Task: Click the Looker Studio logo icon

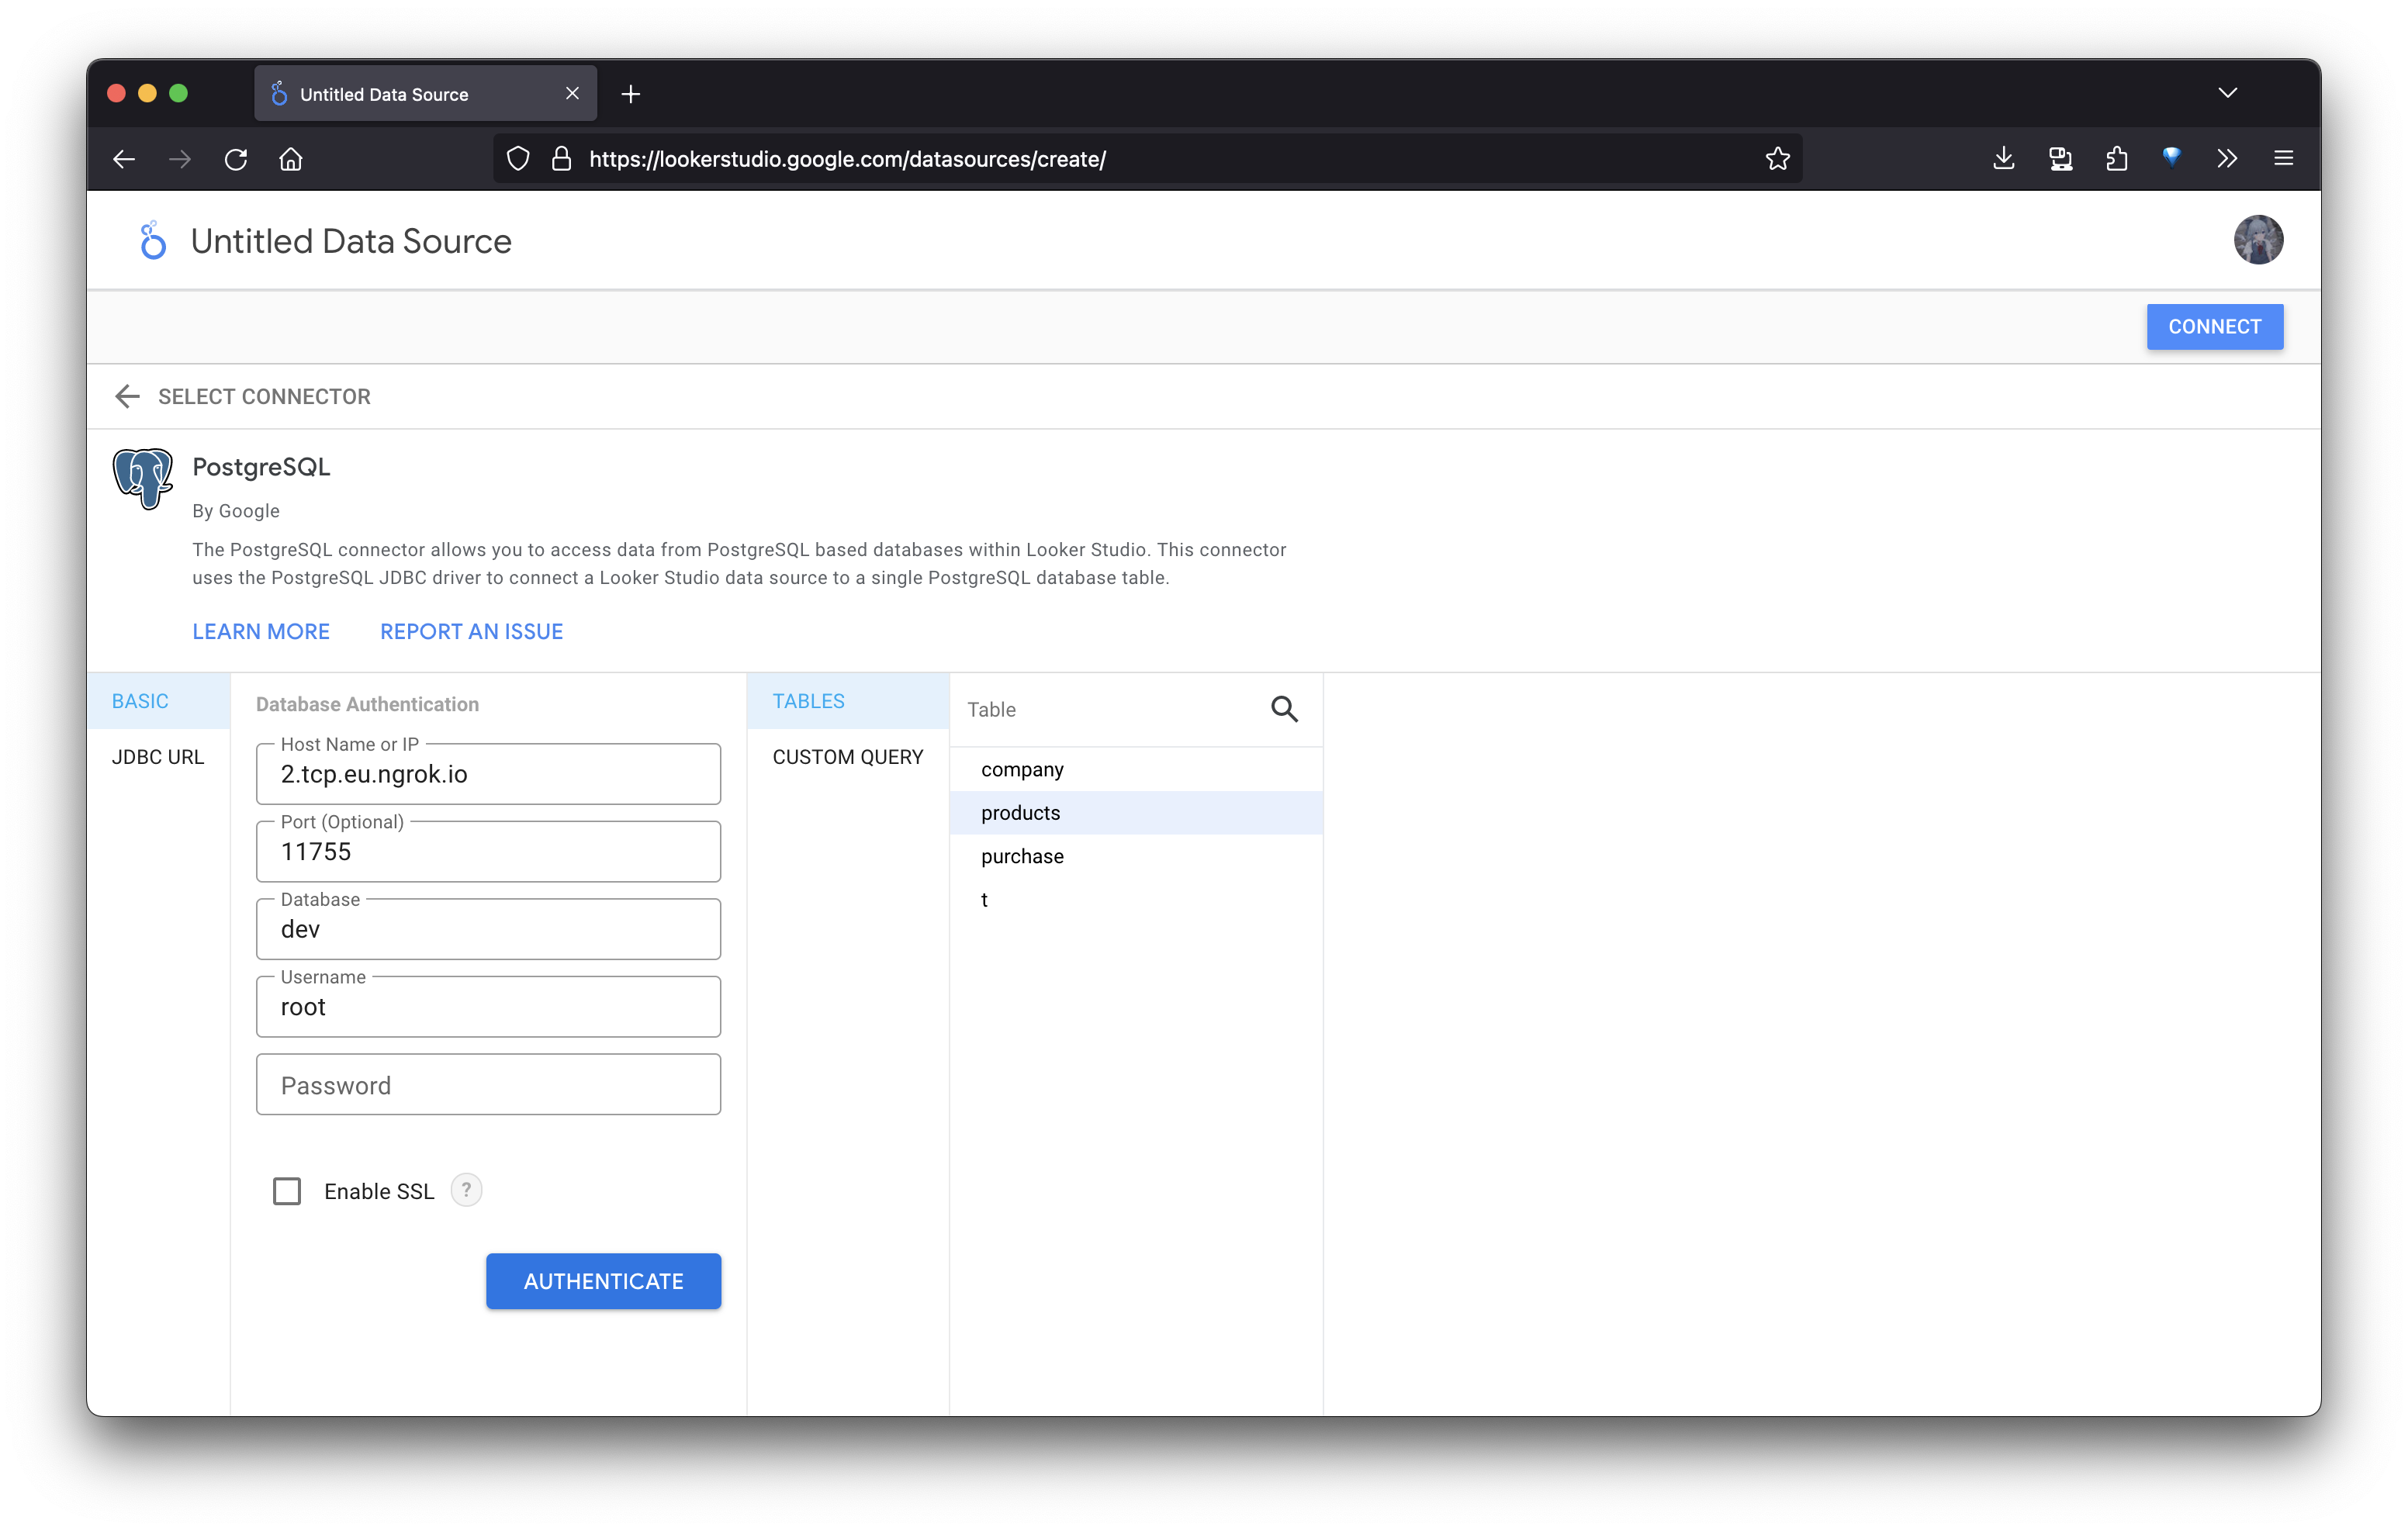Action: [x=152, y=241]
